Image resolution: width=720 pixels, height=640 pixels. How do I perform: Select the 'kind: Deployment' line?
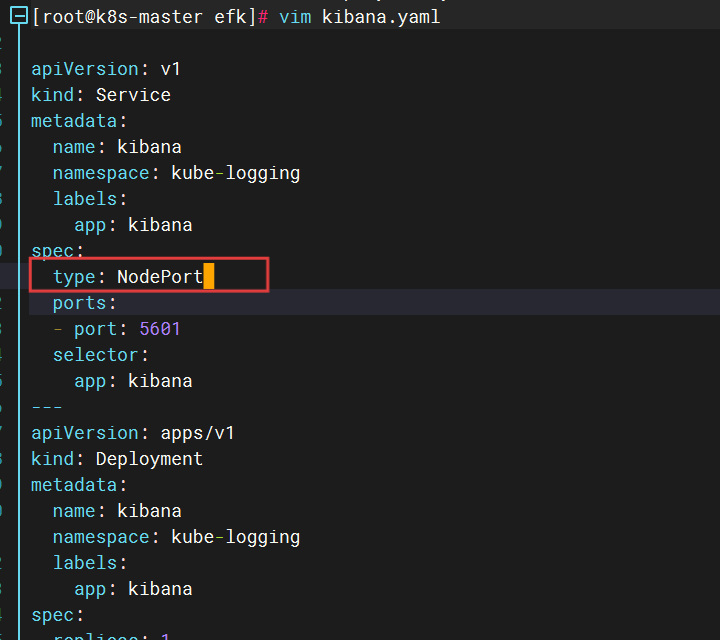tap(117, 459)
